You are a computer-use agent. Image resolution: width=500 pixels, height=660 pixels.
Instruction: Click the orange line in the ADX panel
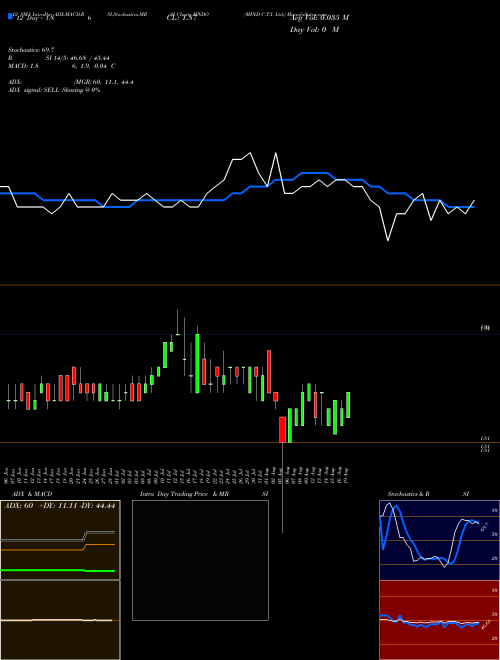coord(58,547)
